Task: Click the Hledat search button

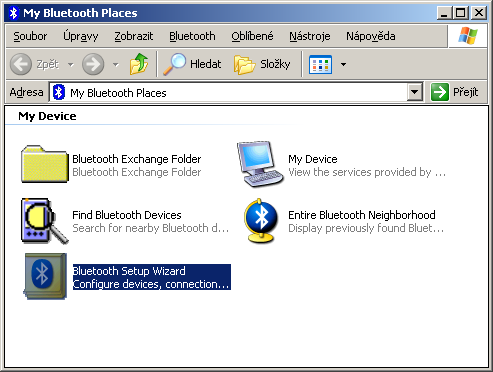Action: pos(192,64)
